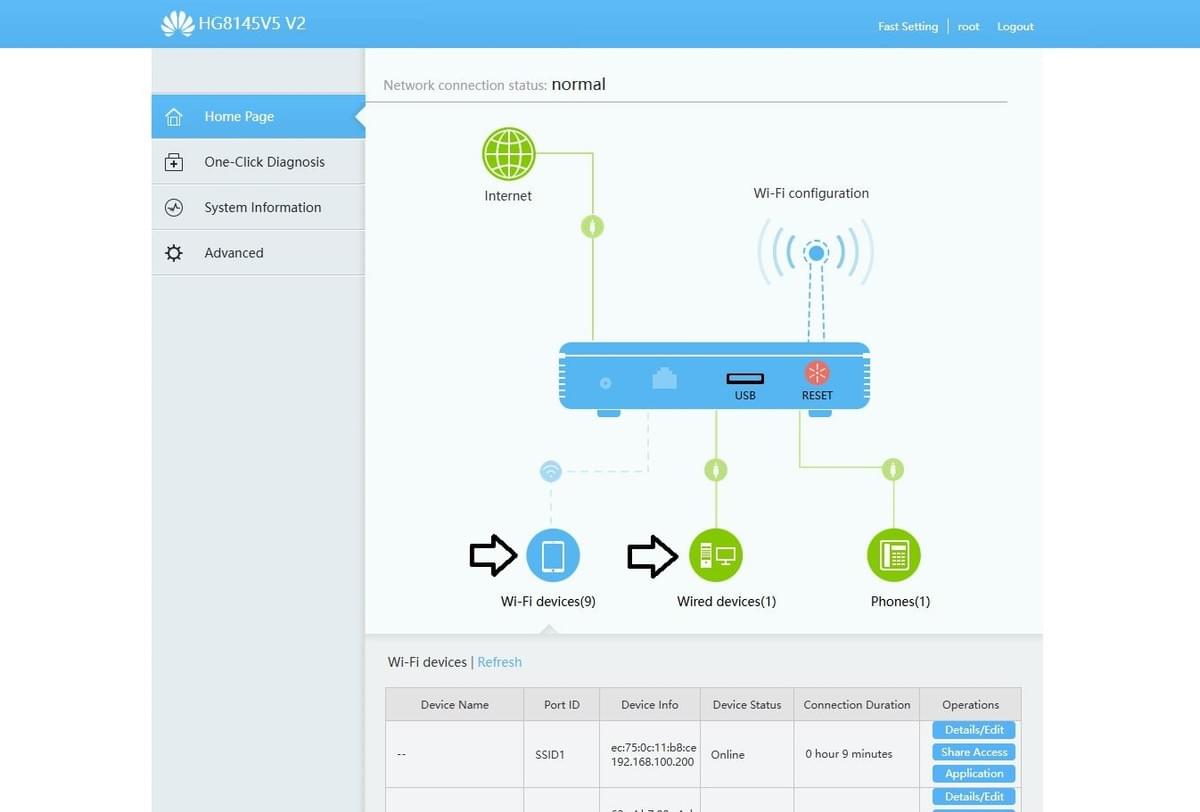
Task: Click the Huawei logo in header
Action: (x=177, y=23)
